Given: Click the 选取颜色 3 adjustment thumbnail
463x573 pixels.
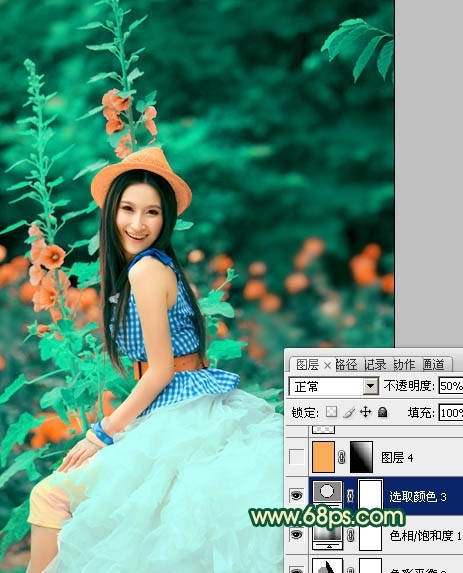Looking at the screenshot, I should click(x=327, y=492).
